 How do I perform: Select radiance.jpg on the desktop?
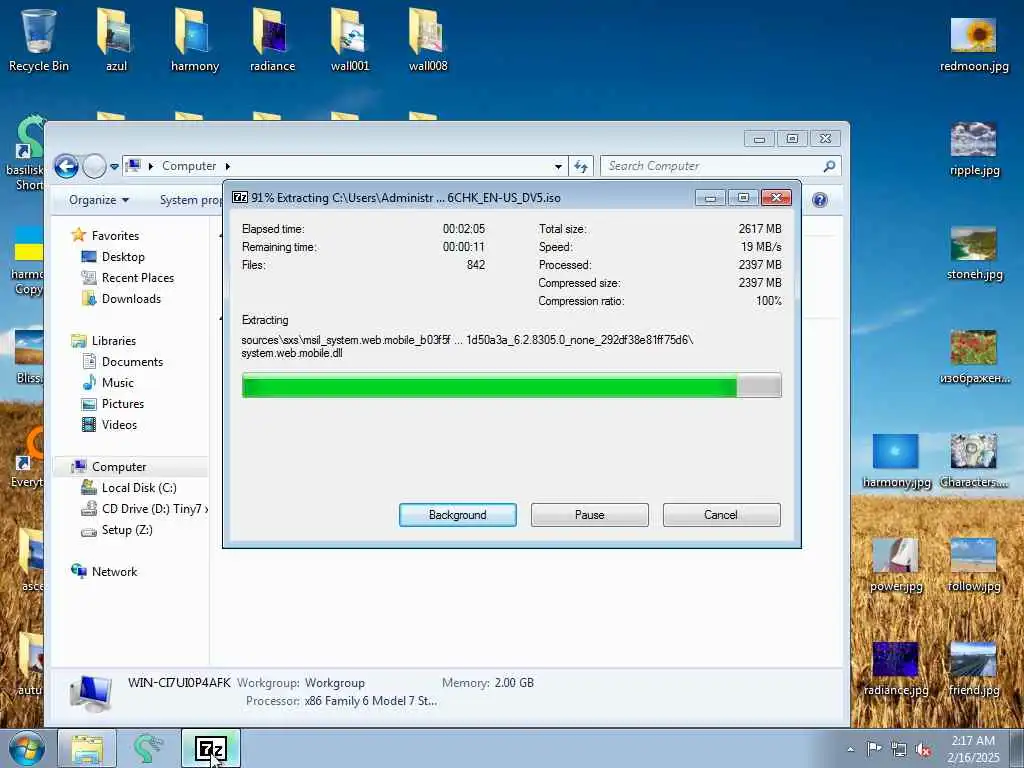896,669
